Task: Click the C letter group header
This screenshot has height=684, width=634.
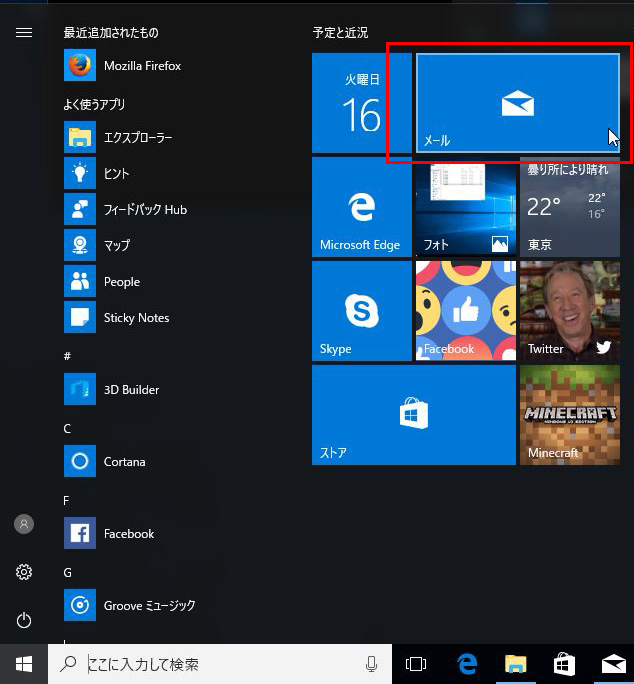Action: (x=67, y=428)
